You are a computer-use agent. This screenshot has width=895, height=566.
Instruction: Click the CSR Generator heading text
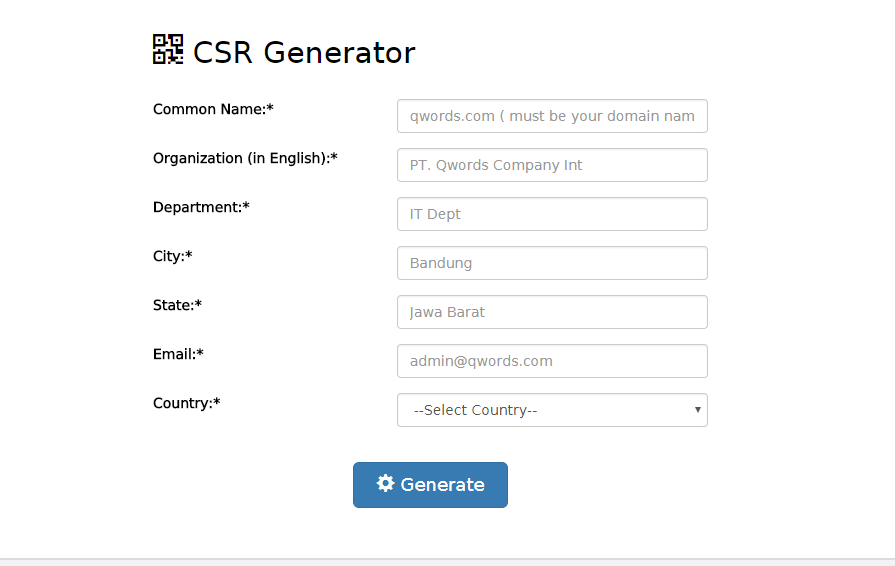(x=304, y=52)
